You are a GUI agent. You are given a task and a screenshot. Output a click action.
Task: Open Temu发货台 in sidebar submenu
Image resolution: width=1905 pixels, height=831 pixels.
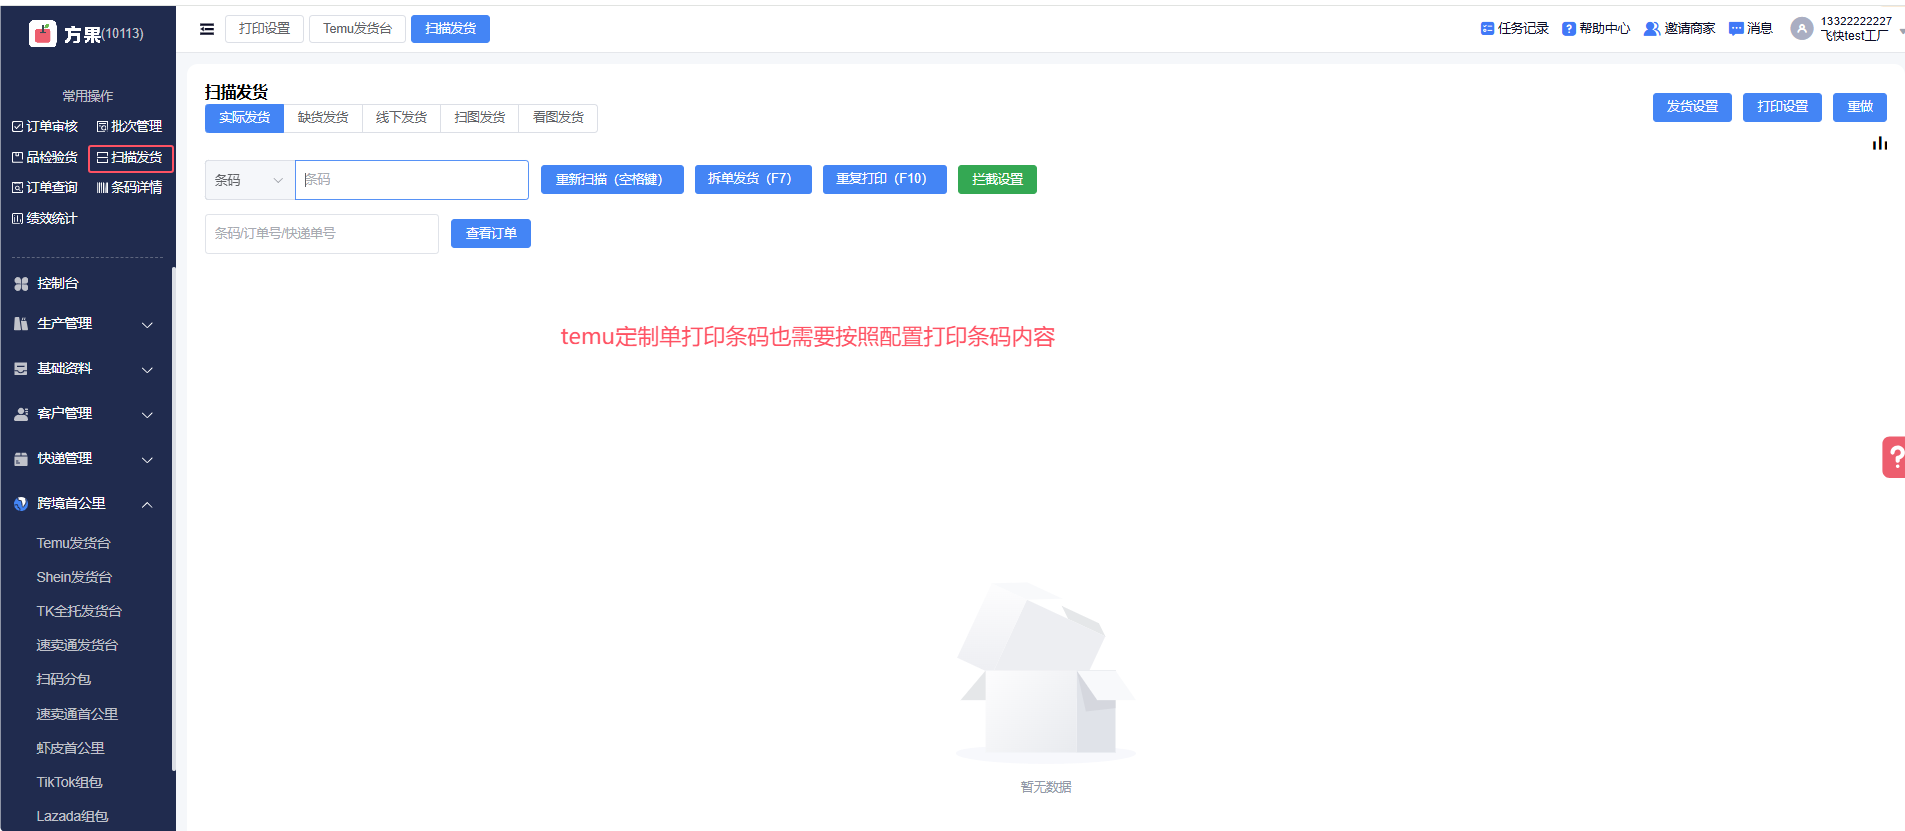click(74, 544)
